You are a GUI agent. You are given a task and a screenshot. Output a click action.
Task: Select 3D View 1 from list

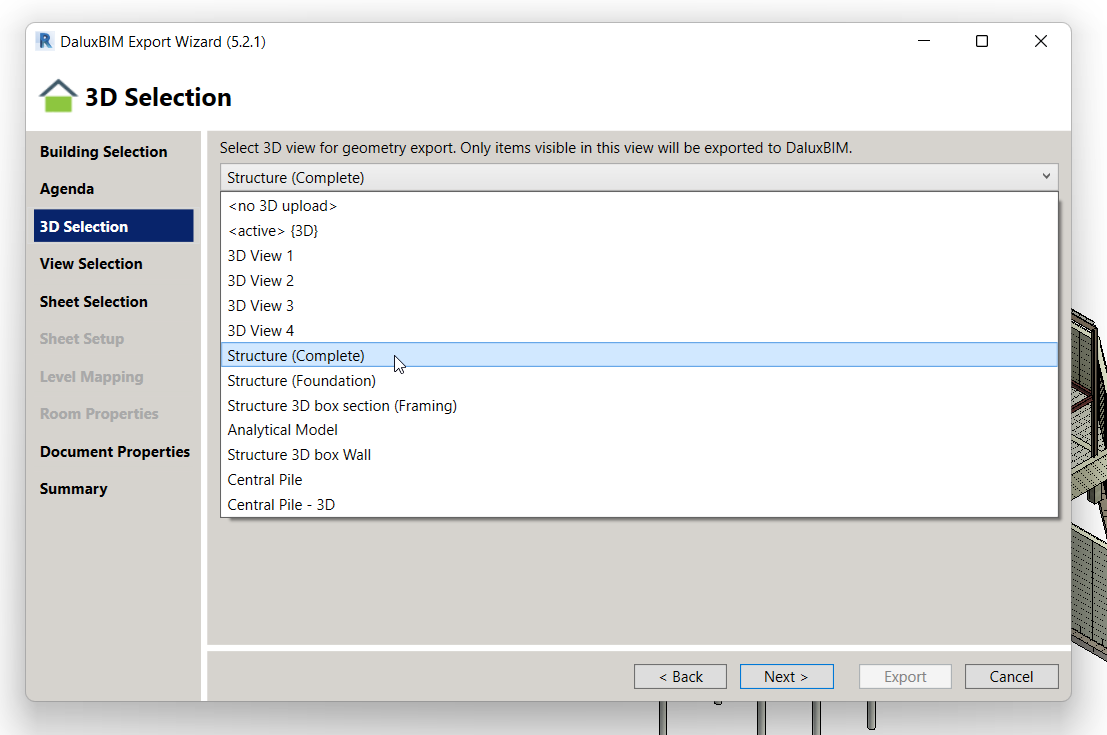[639, 256]
